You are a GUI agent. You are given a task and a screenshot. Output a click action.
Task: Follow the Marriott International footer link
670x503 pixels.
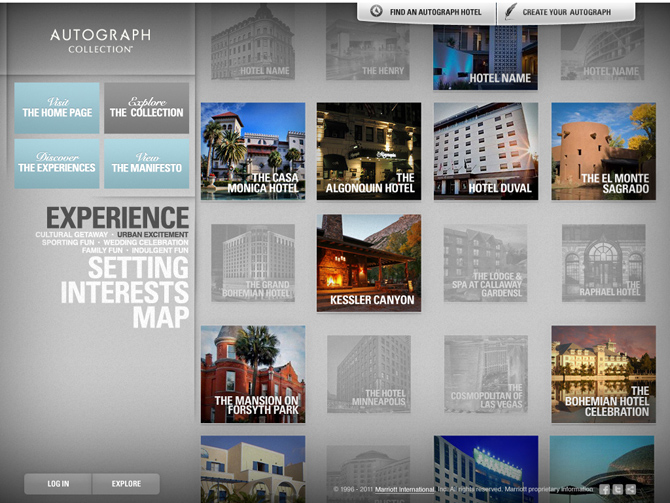point(404,489)
